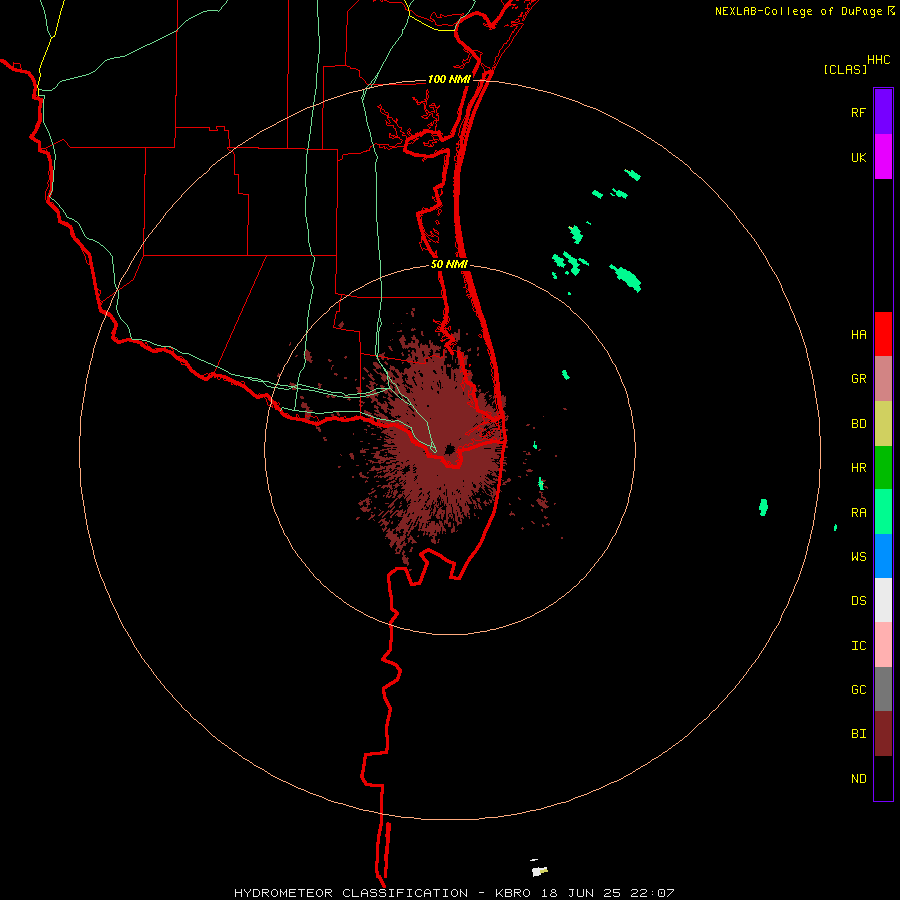Click the DS white legend swatch

click(883, 600)
